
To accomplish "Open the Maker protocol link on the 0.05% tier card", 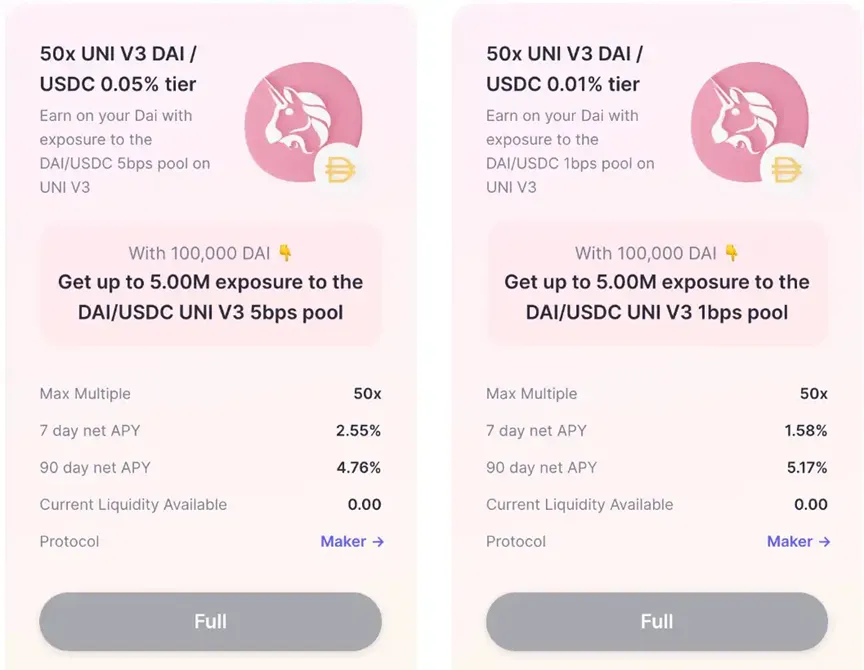I will click(352, 542).
